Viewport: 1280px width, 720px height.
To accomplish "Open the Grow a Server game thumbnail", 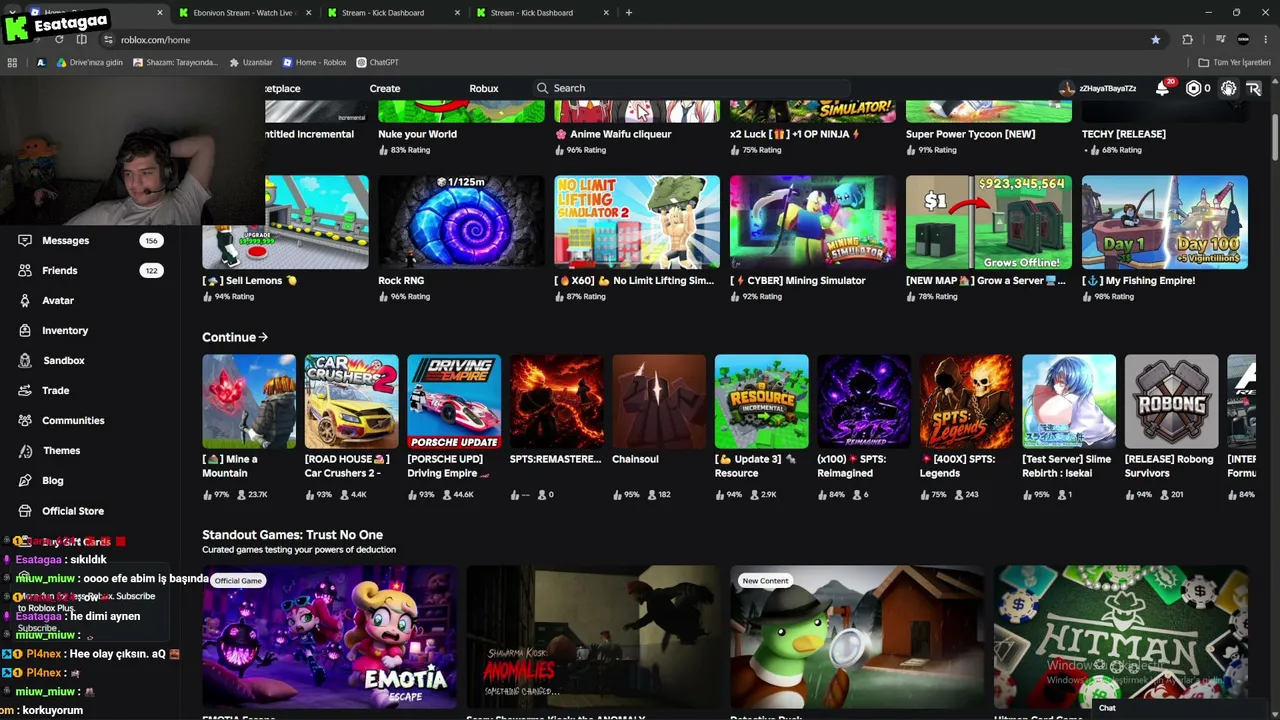I will tap(989, 222).
